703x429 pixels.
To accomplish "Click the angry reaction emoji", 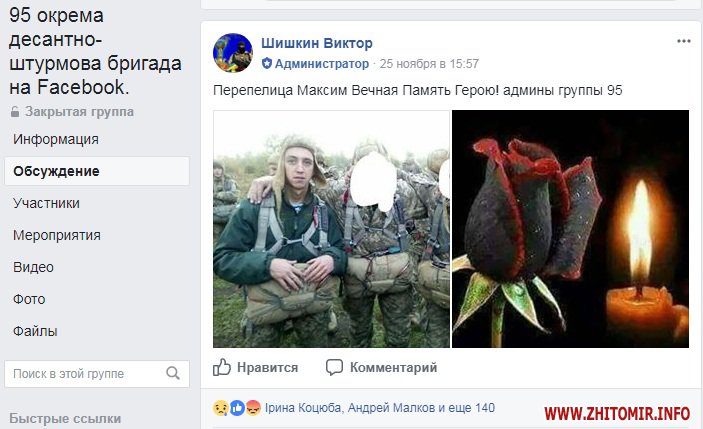I will 253,408.
